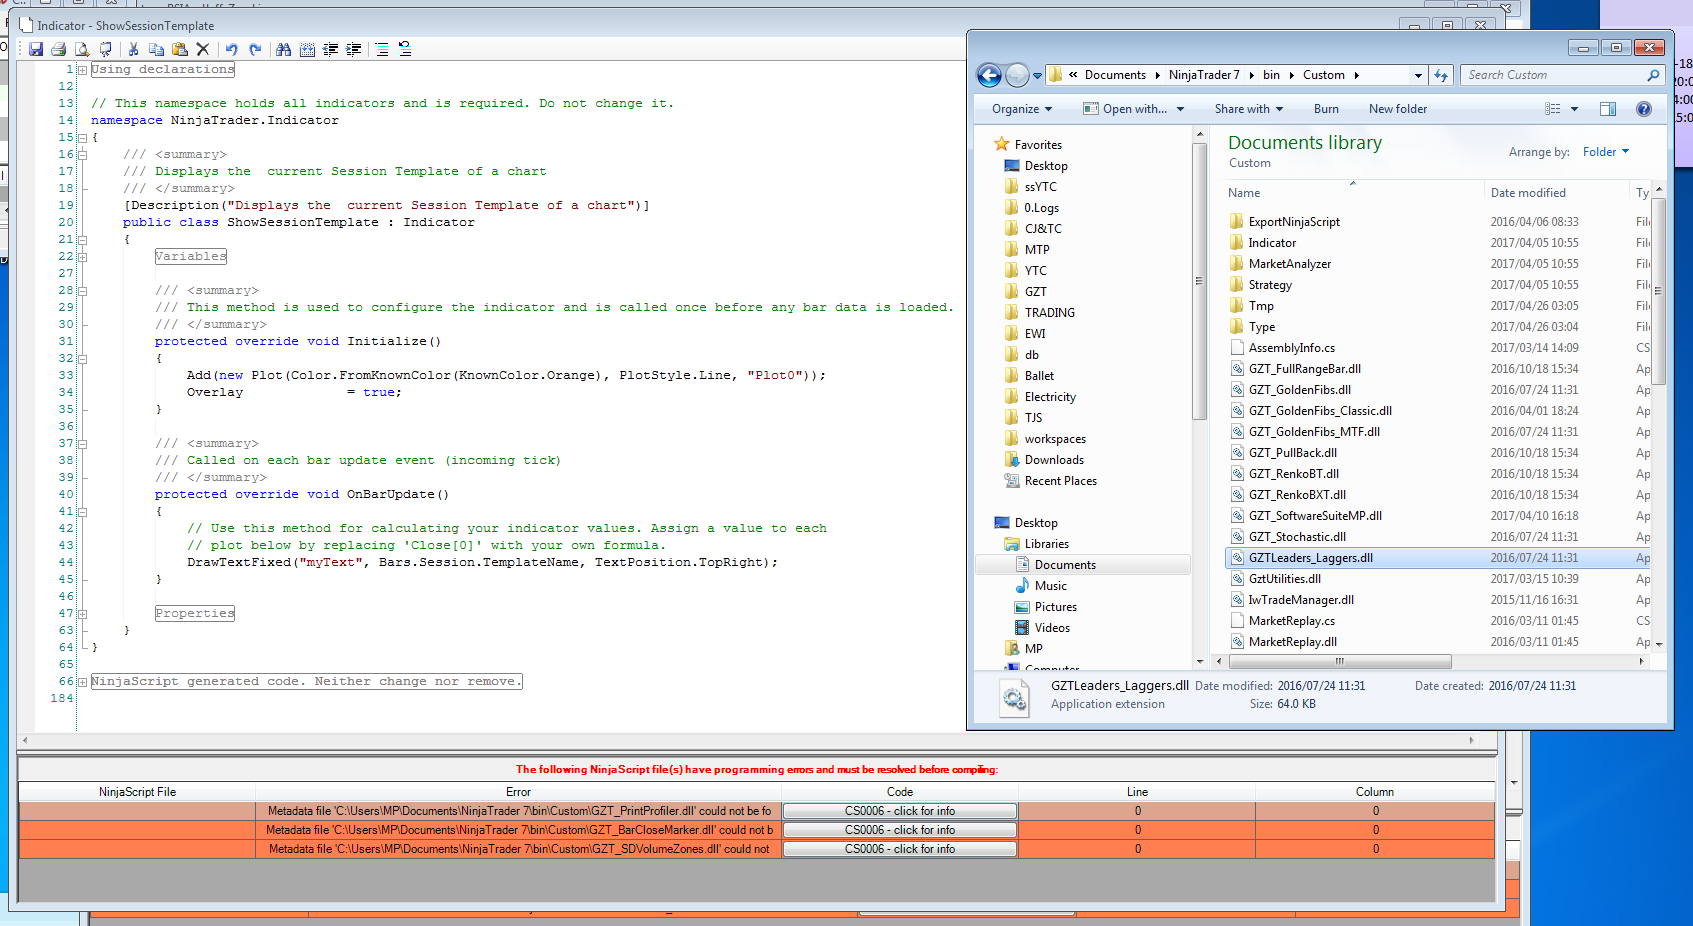The width and height of the screenshot is (1693, 926).
Task: Open the 'Arrange by: Folder' dropdown
Action: pos(1605,152)
